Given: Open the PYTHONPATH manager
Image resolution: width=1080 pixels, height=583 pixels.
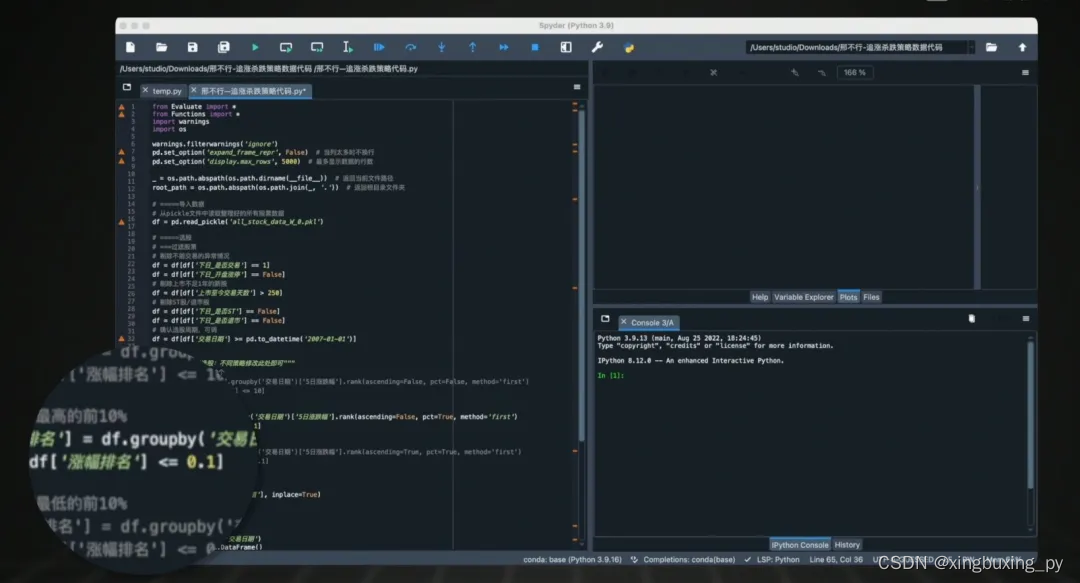Looking at the screenshot, I should point(629,48).
